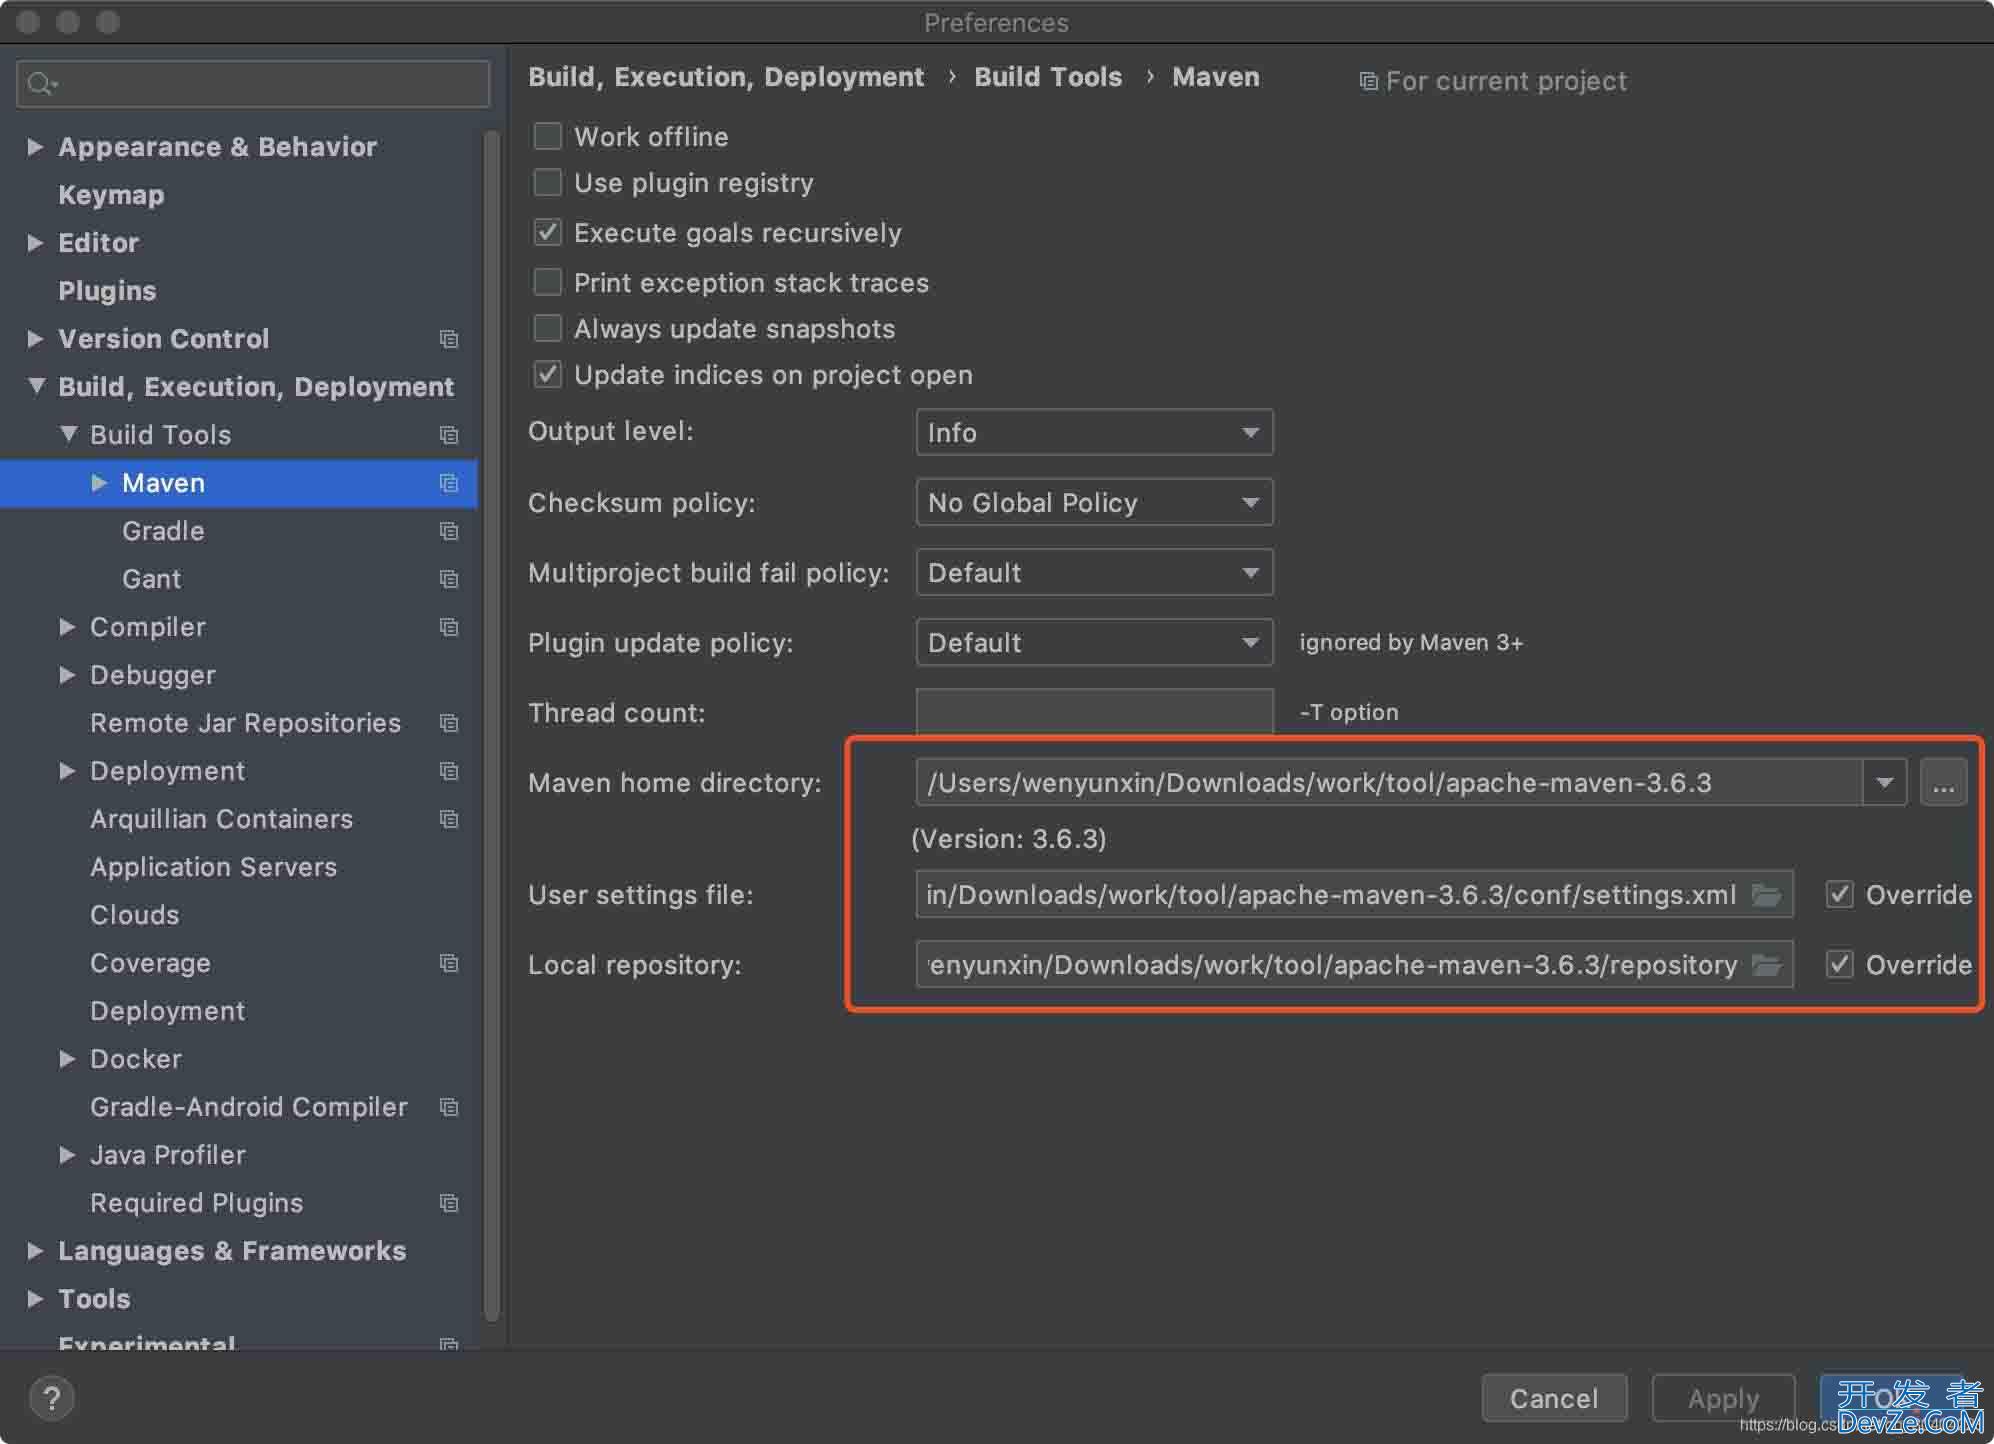This screenshot has height=1444, width=1994.
Task: Click the project-level icon beside Coverage
Action: point(449,963)
